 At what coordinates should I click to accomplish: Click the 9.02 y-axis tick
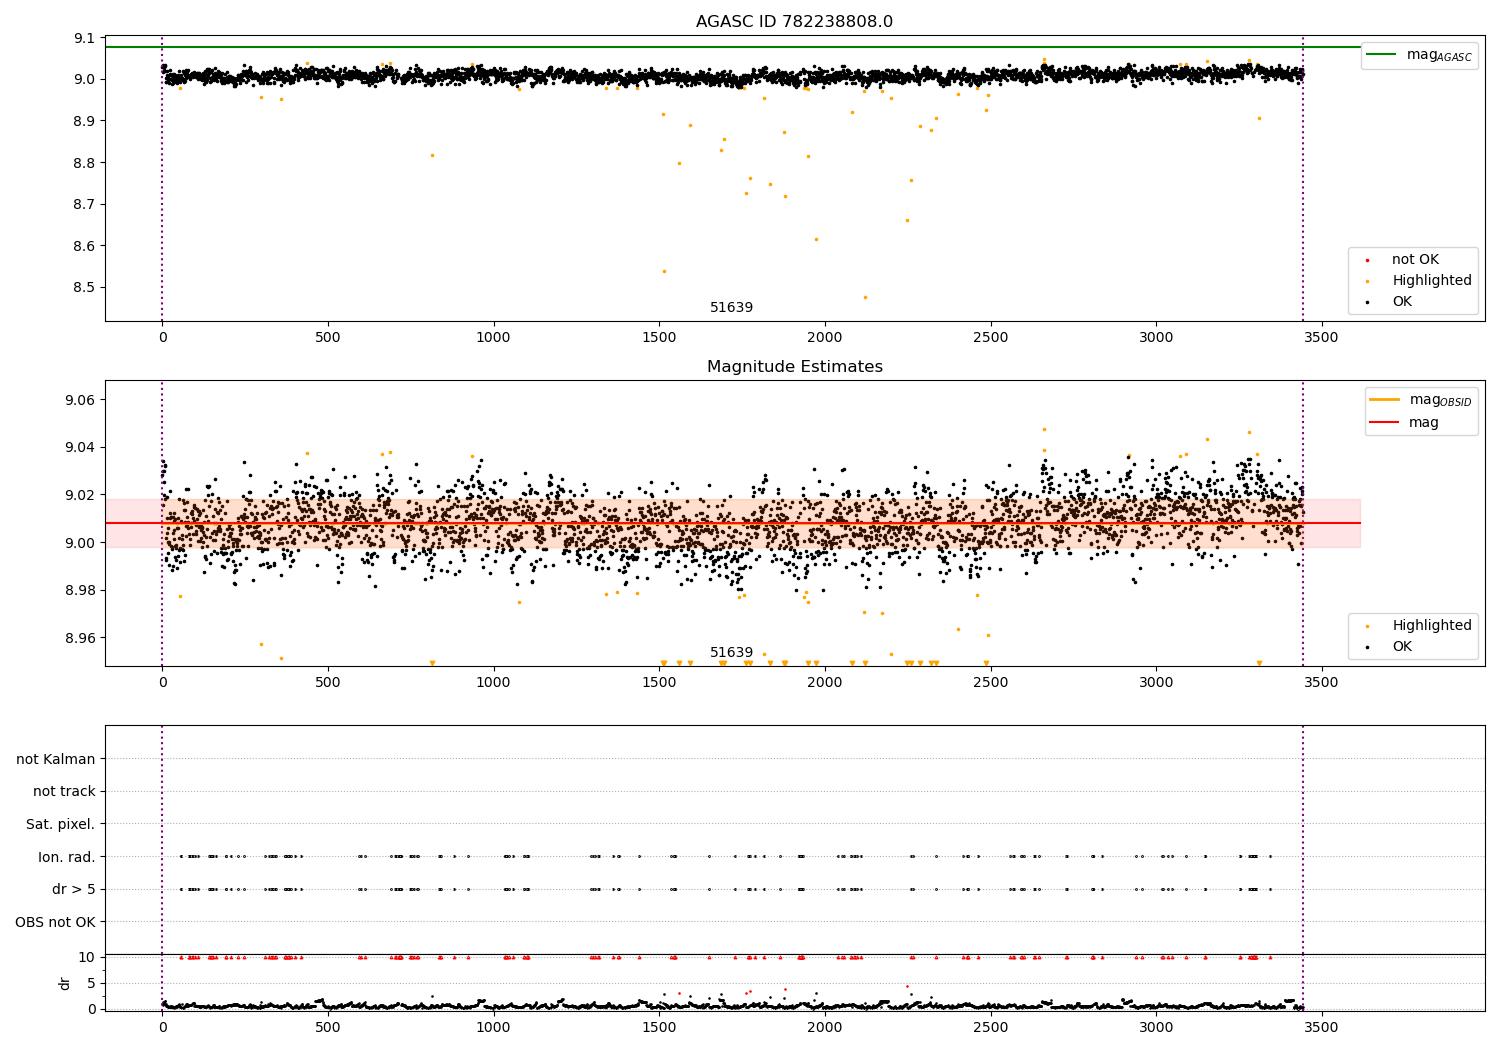click(81, 495)
